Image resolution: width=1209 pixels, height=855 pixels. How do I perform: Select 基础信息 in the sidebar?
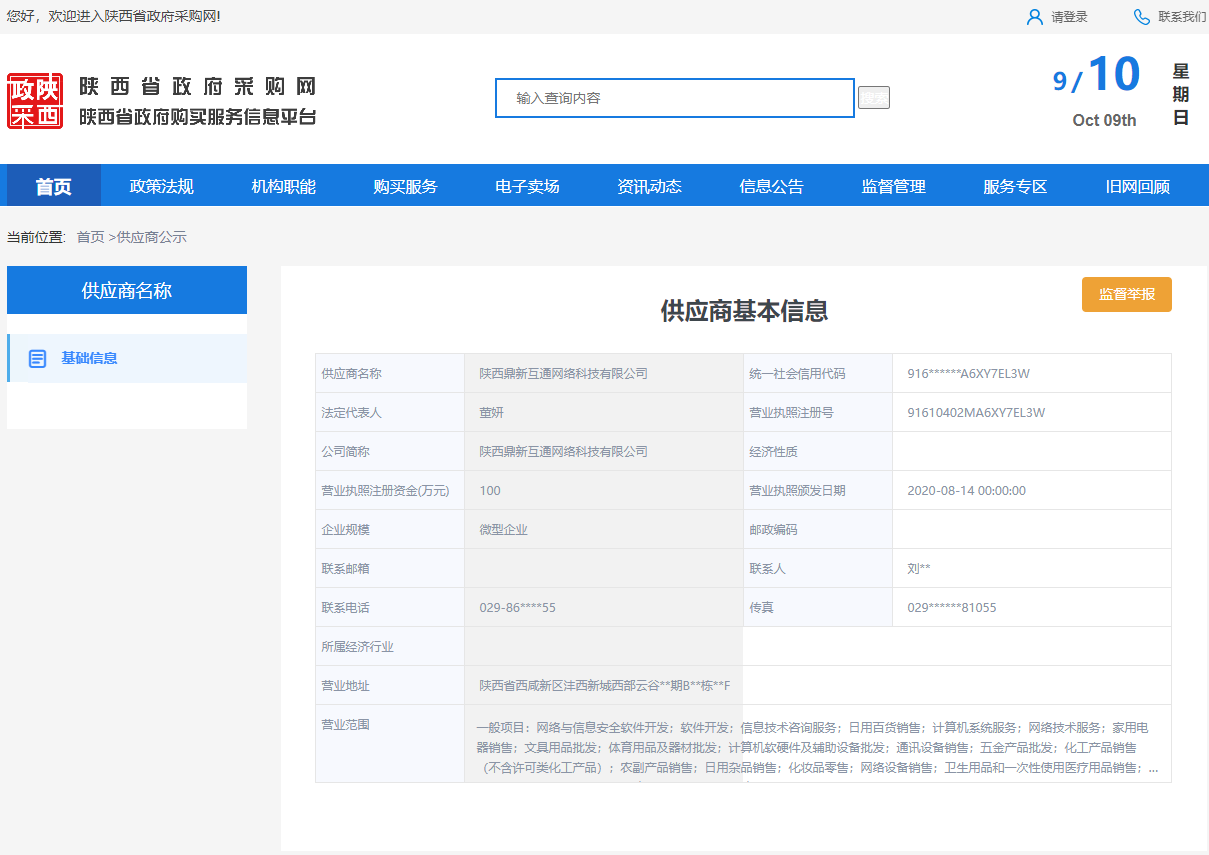click(89, 358)
